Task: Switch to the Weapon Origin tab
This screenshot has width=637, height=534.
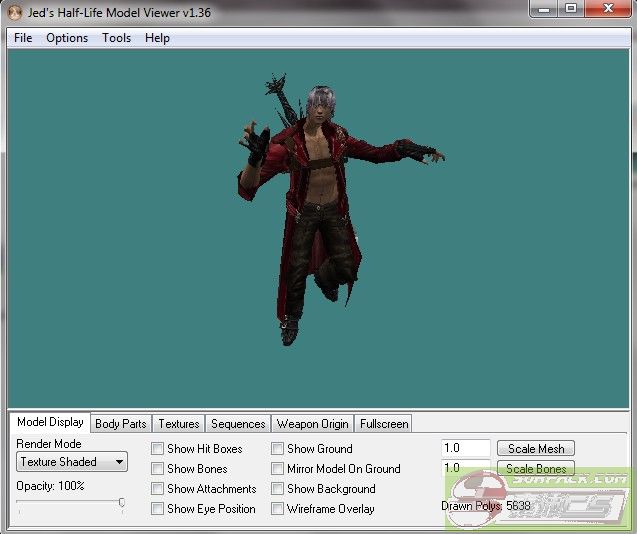Action: click(x=312, y=424)
